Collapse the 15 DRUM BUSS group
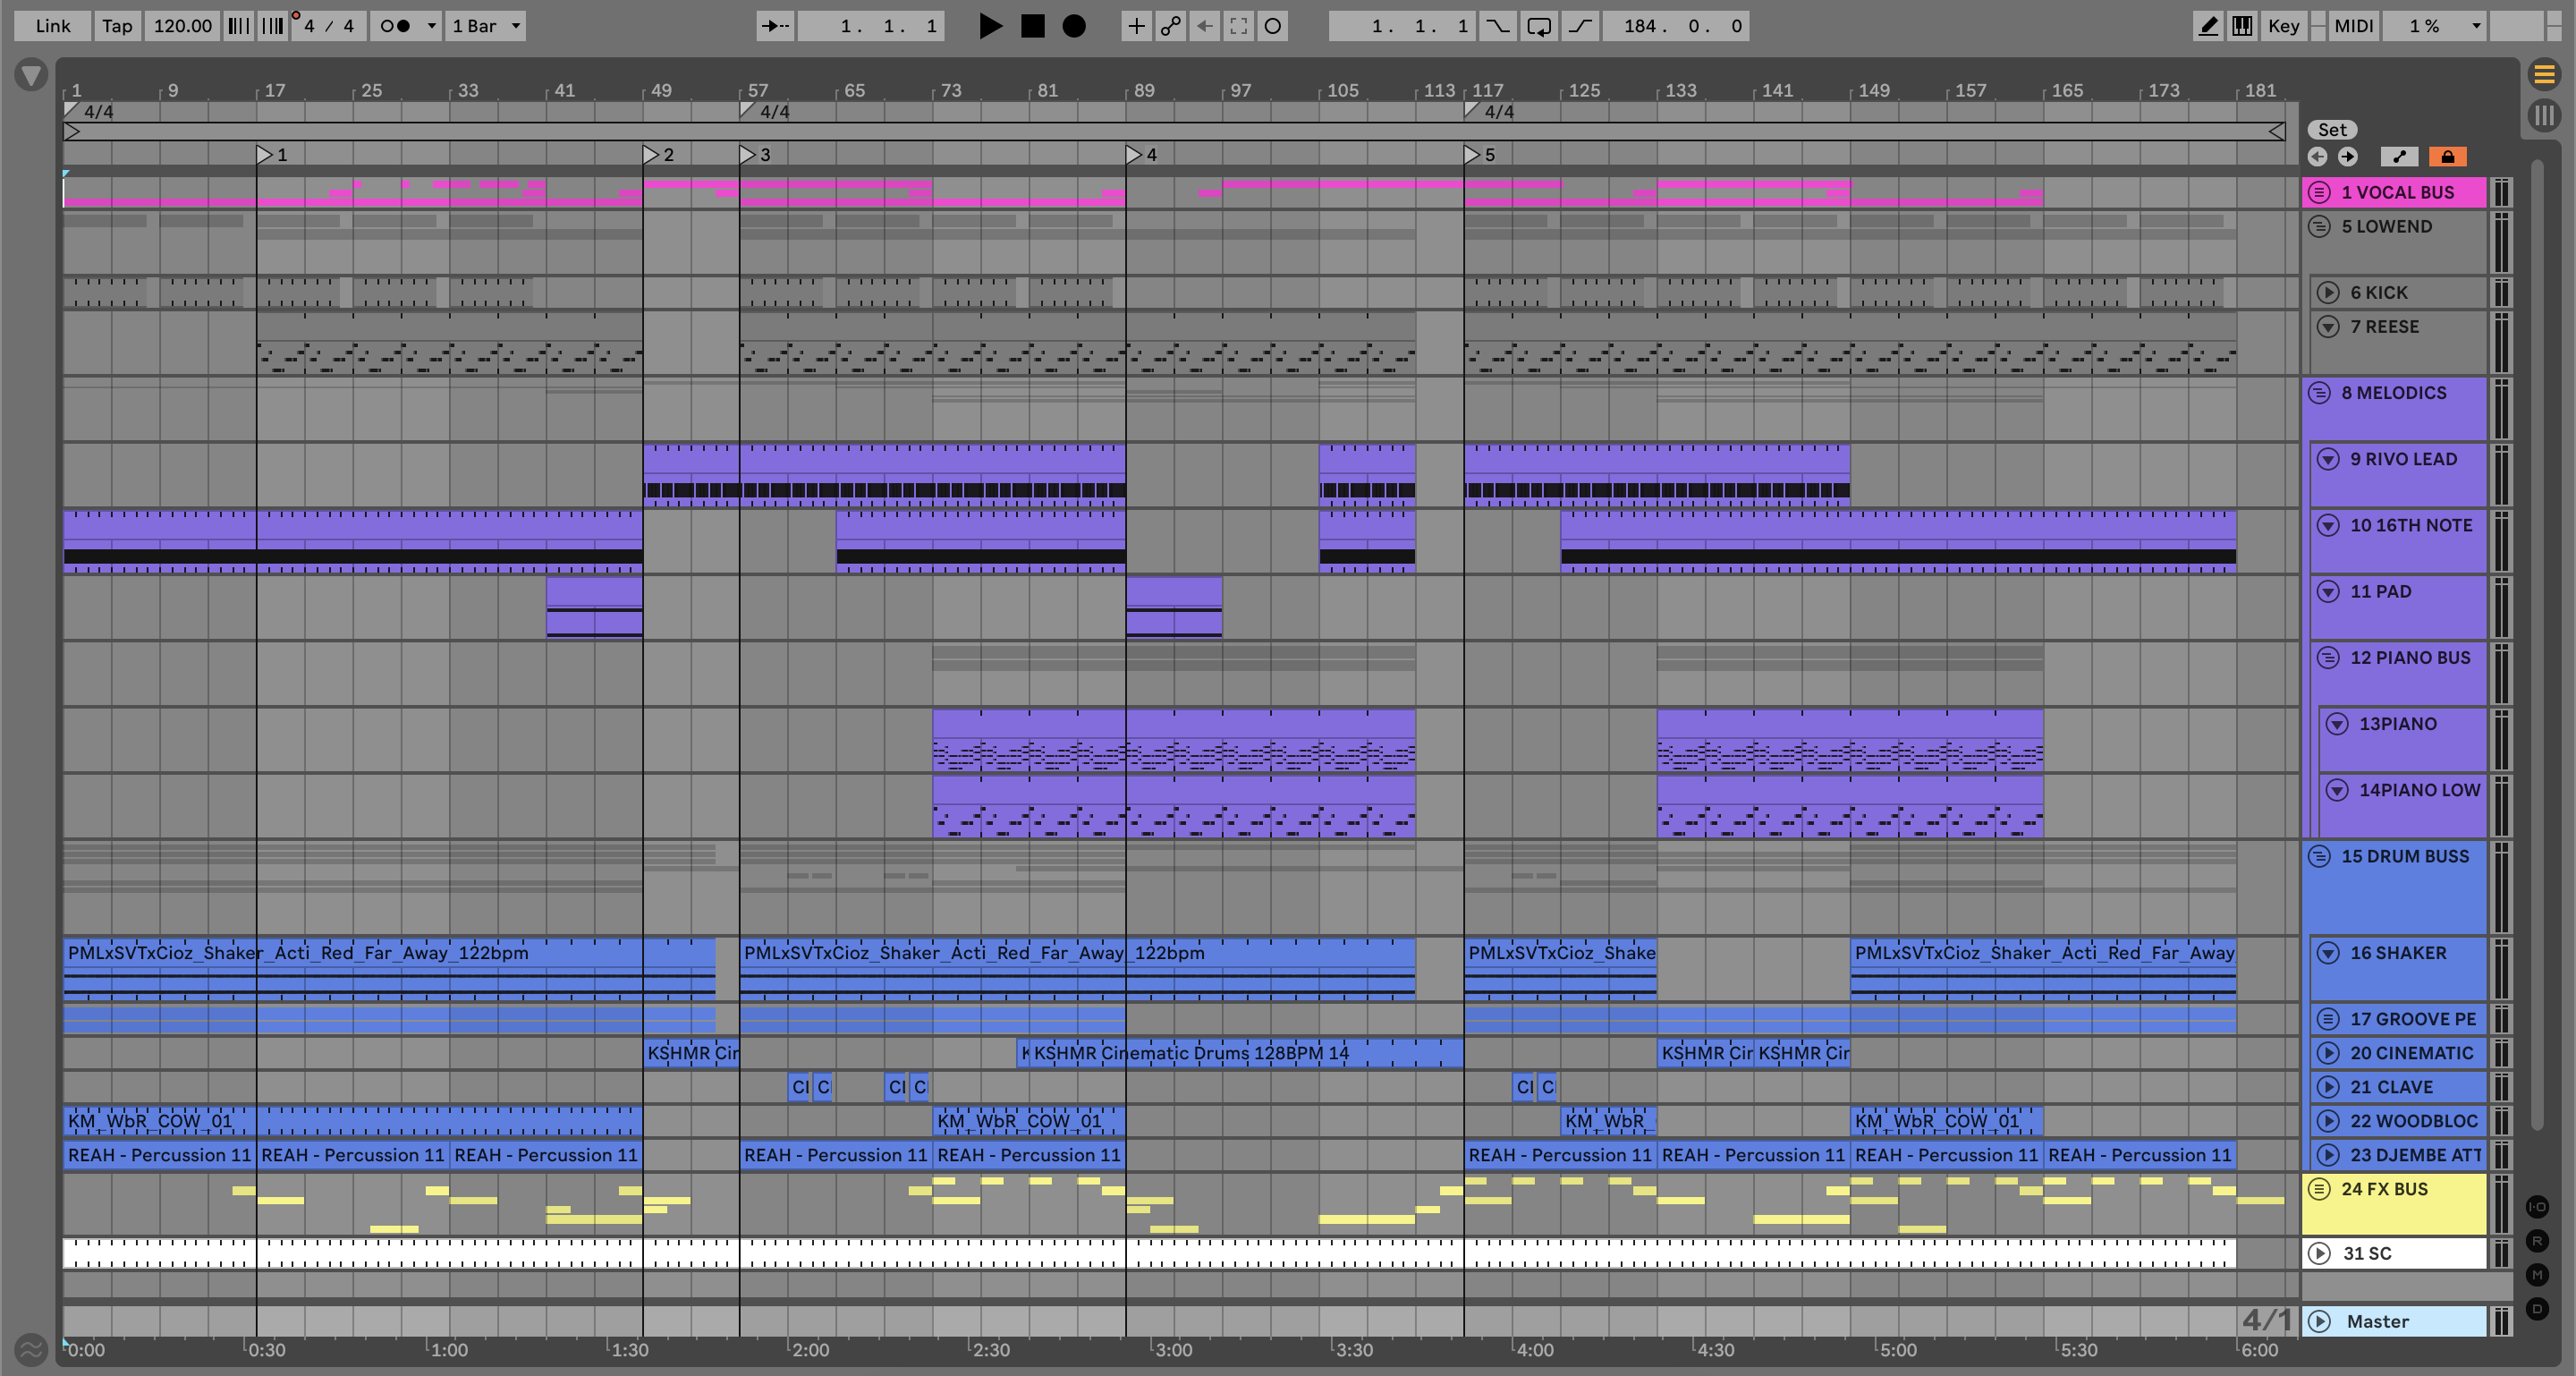Screen dimensions: 2576x1376 click(x=2319, y=856)
